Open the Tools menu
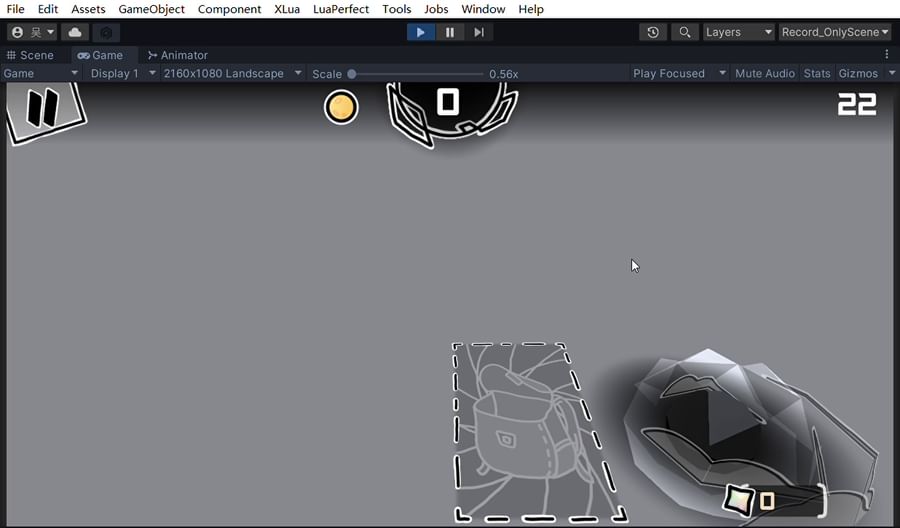Image resolution: width=900 pixels, height=528 pixels. (397, 9)
